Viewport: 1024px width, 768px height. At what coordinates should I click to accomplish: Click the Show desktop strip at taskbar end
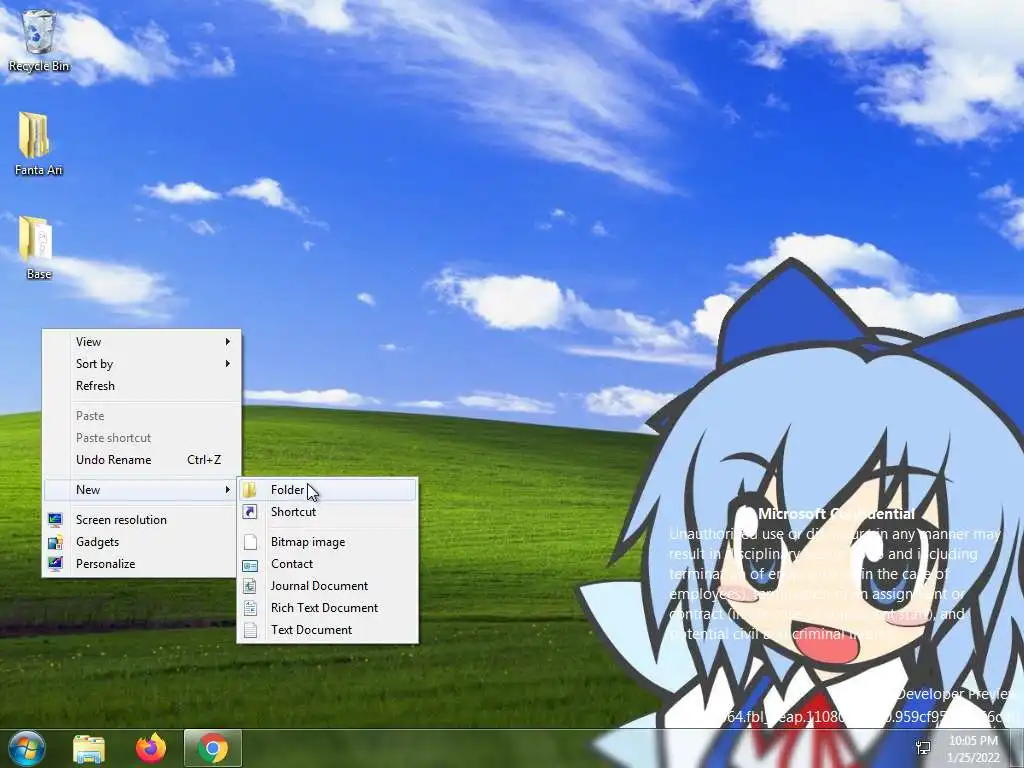point(1019,748)
